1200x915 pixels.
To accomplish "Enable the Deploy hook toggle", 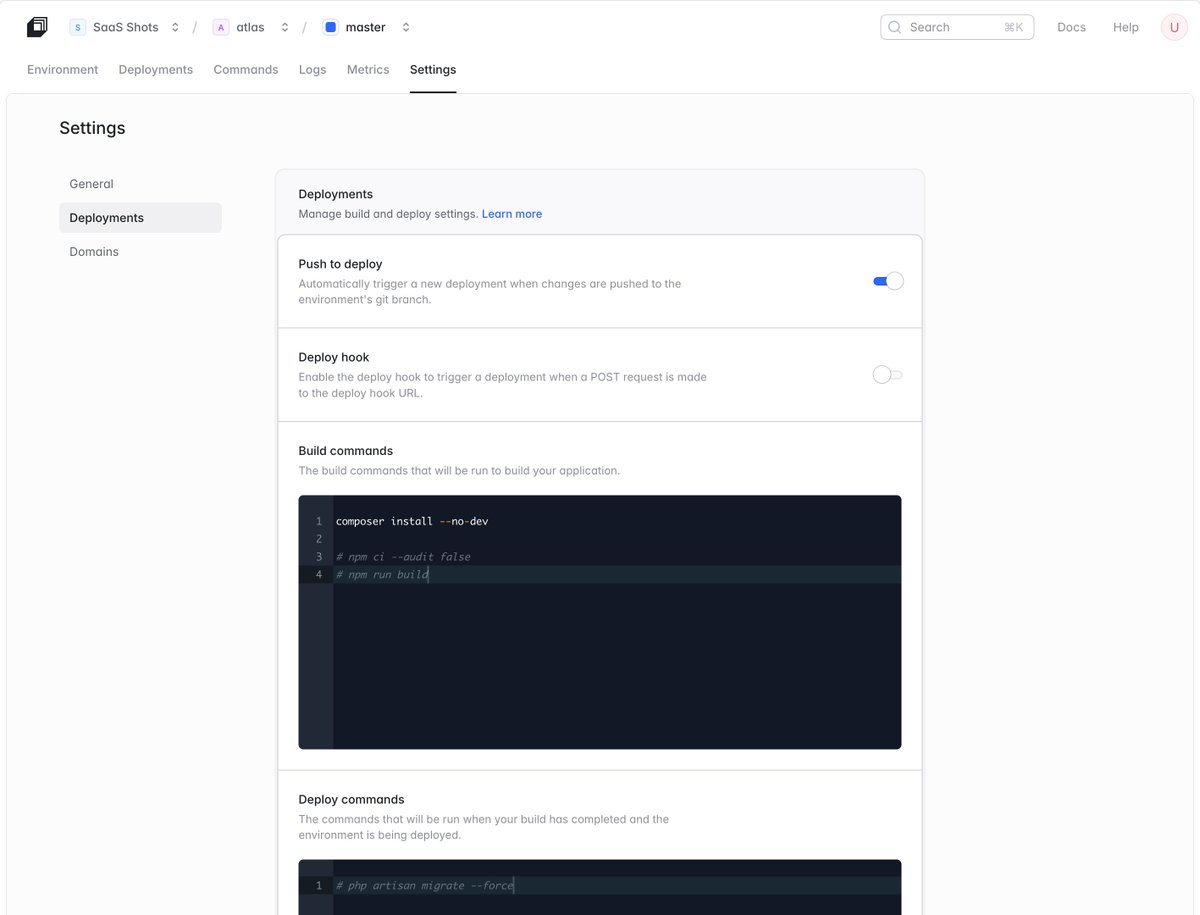I will point(888,375).
